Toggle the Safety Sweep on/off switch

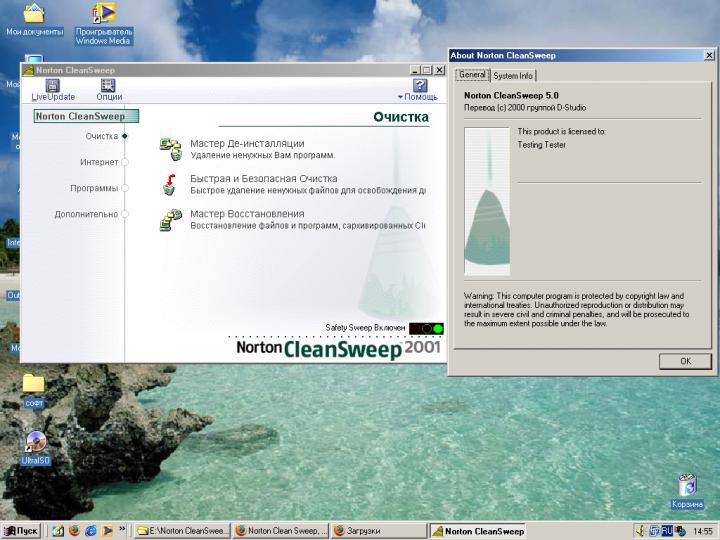coord(426,328)
